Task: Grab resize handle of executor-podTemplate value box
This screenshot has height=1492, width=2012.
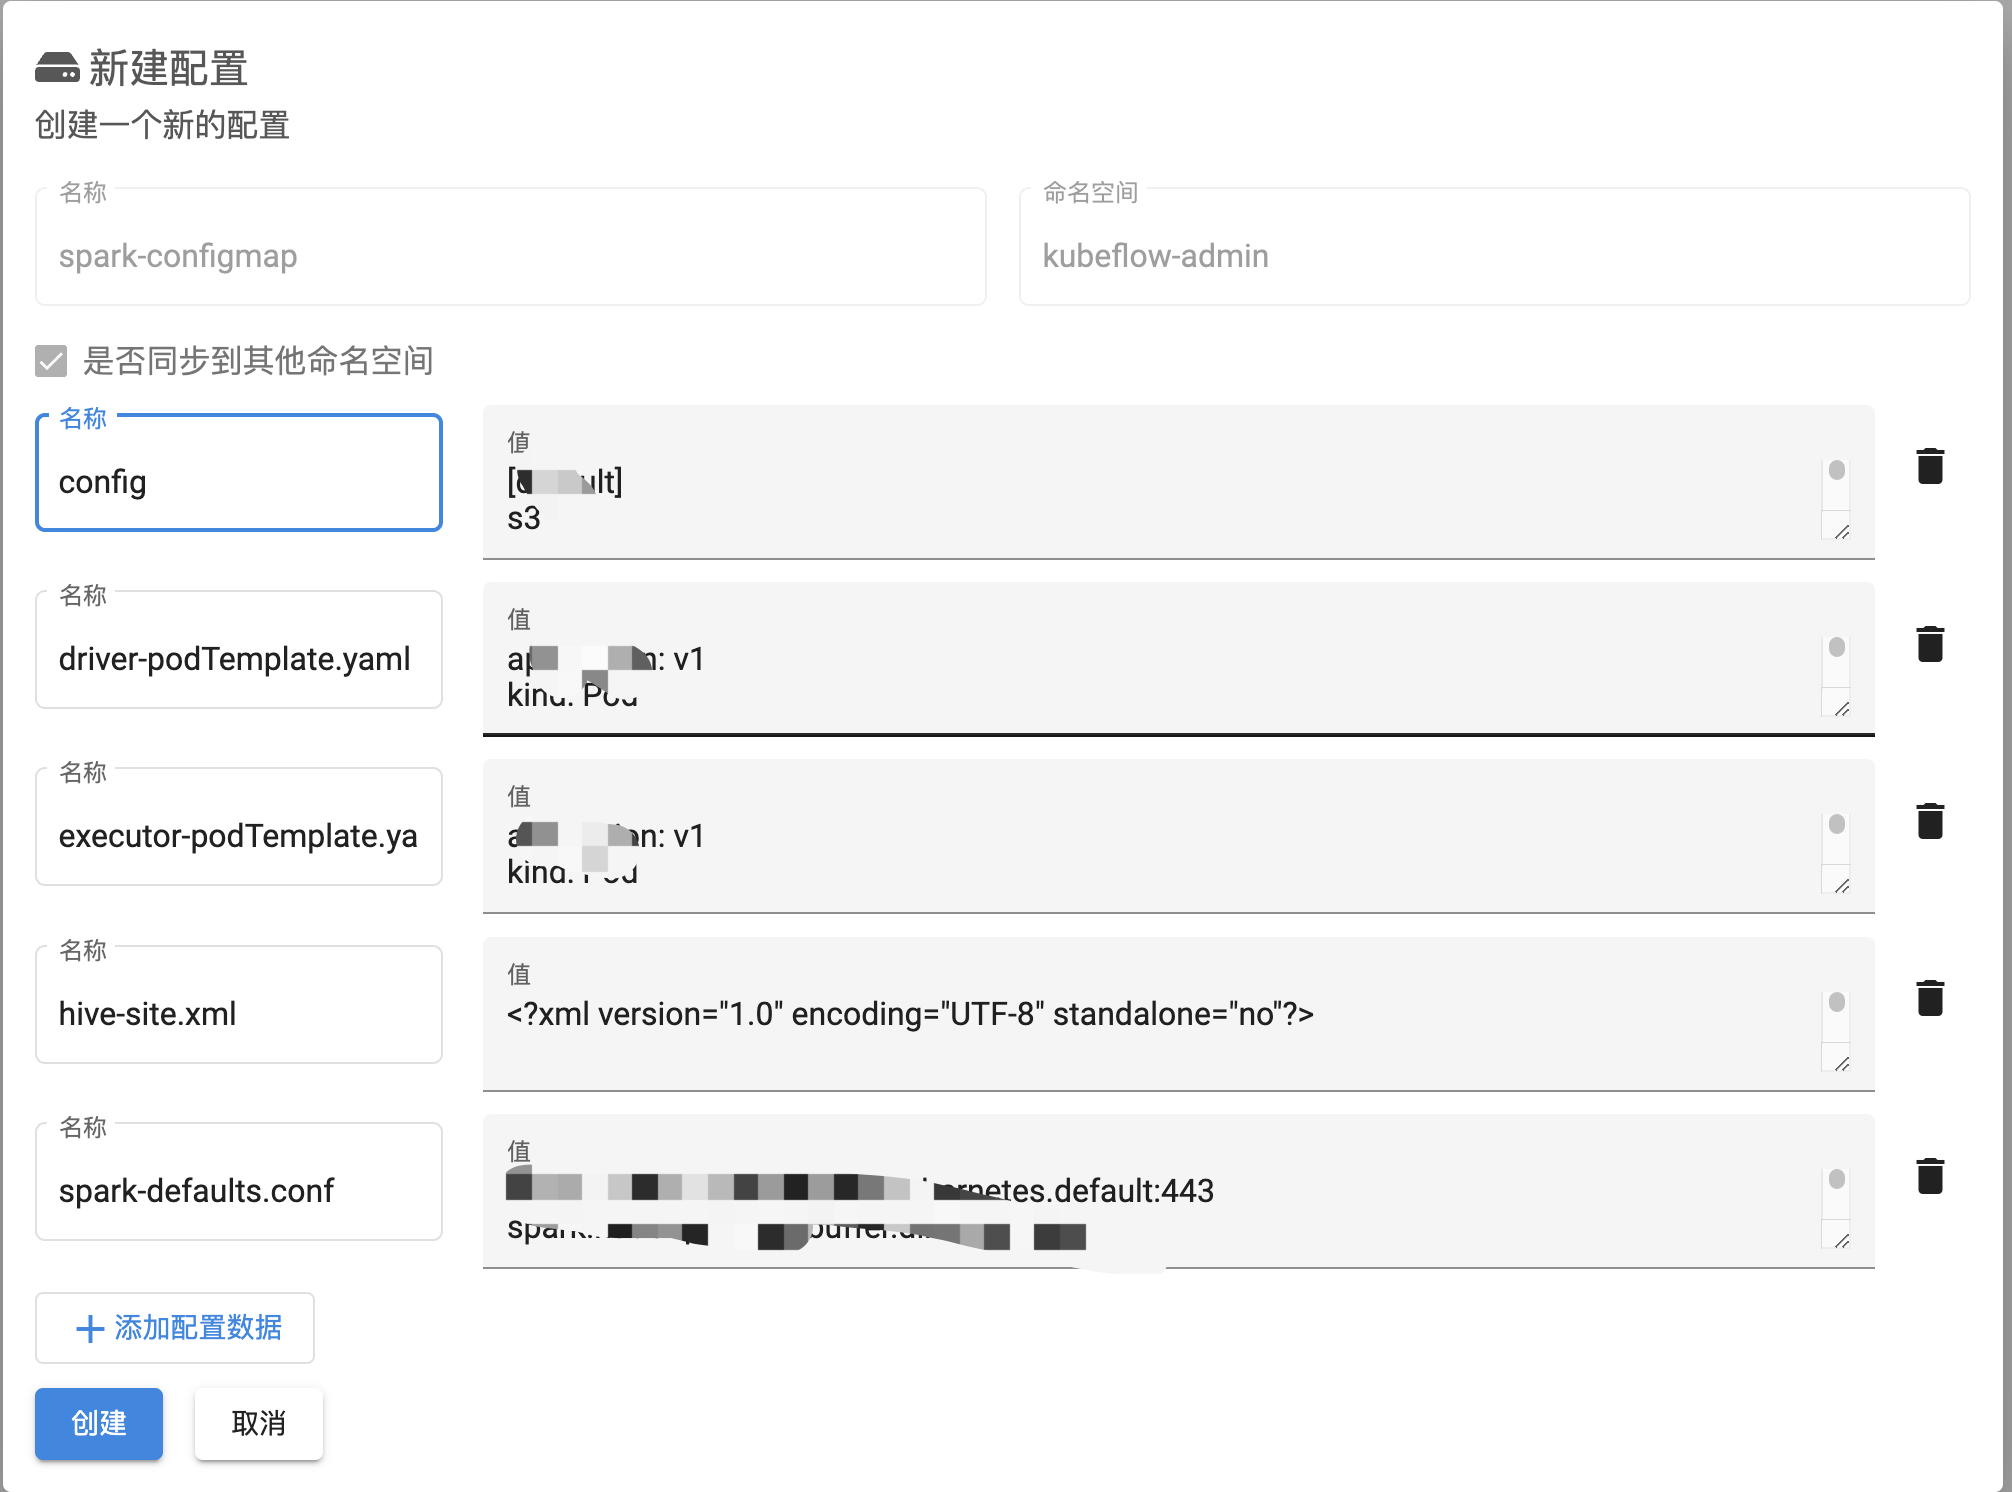Action: [1842, 886]
